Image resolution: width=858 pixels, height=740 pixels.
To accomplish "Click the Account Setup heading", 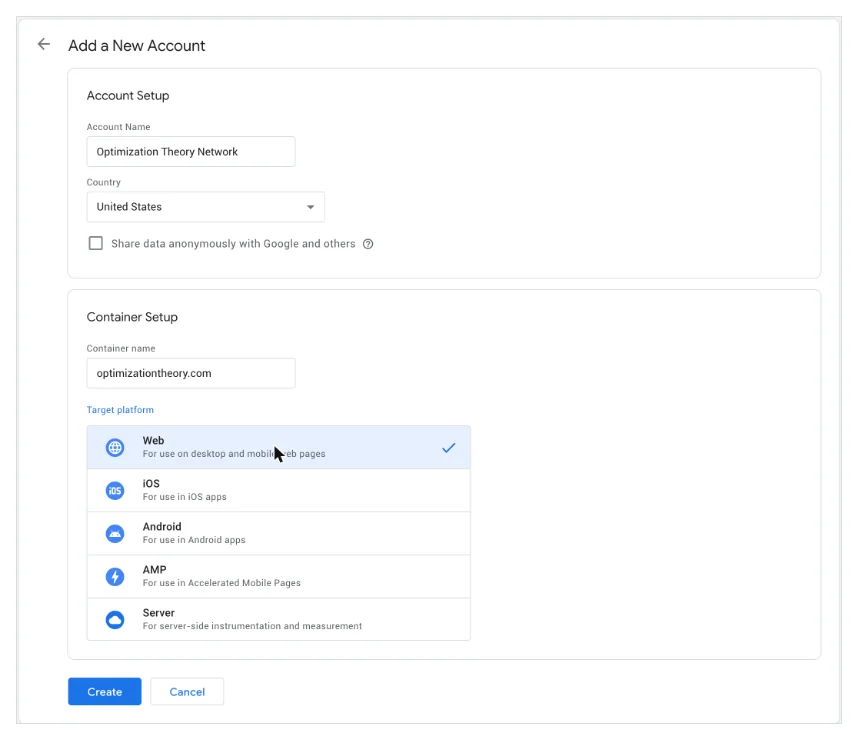I will (127, 96).
